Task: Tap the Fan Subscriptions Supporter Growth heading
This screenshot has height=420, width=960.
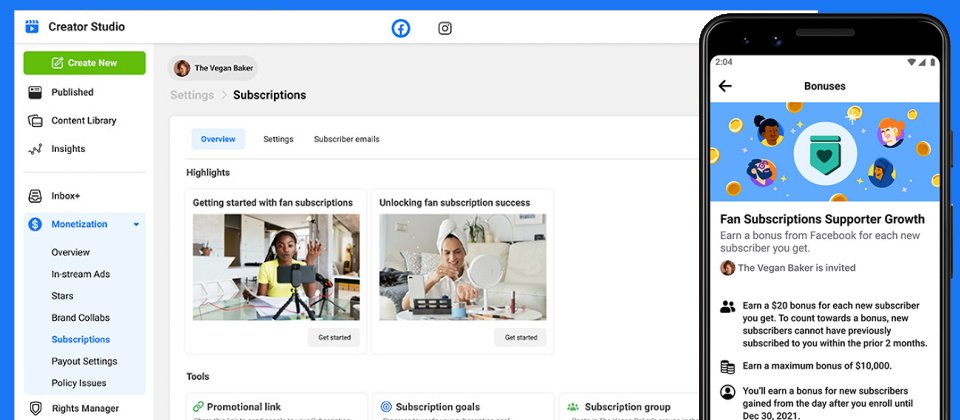Action: coord(822,219)
